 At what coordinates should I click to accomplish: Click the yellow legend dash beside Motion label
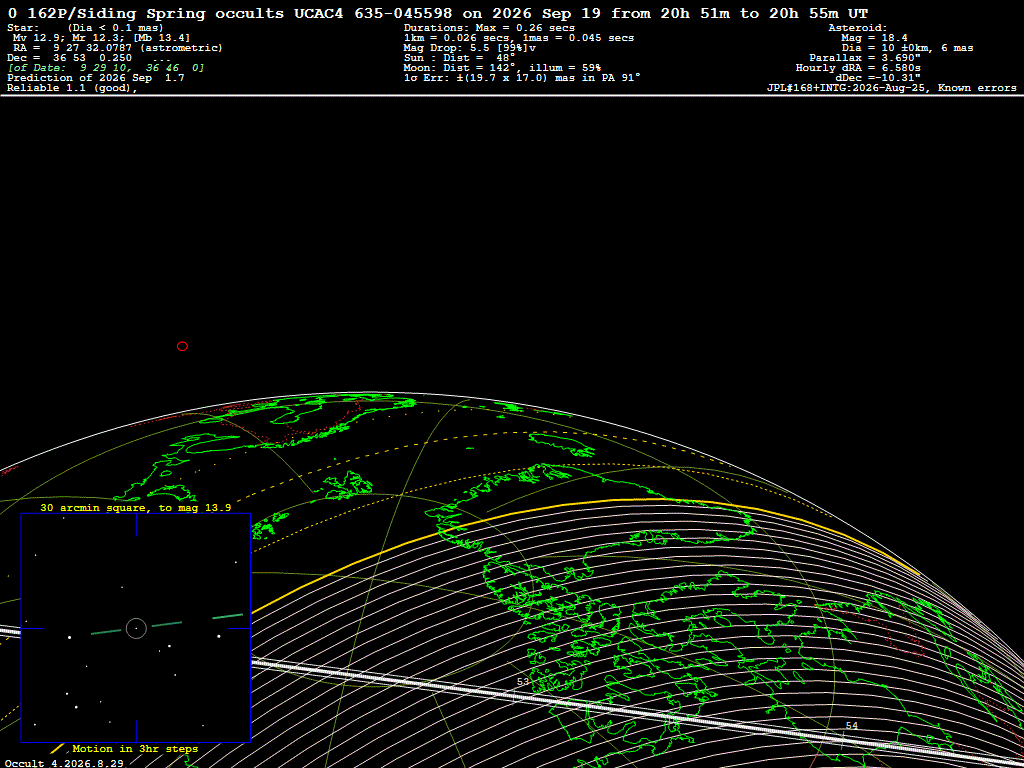point(57,748)
